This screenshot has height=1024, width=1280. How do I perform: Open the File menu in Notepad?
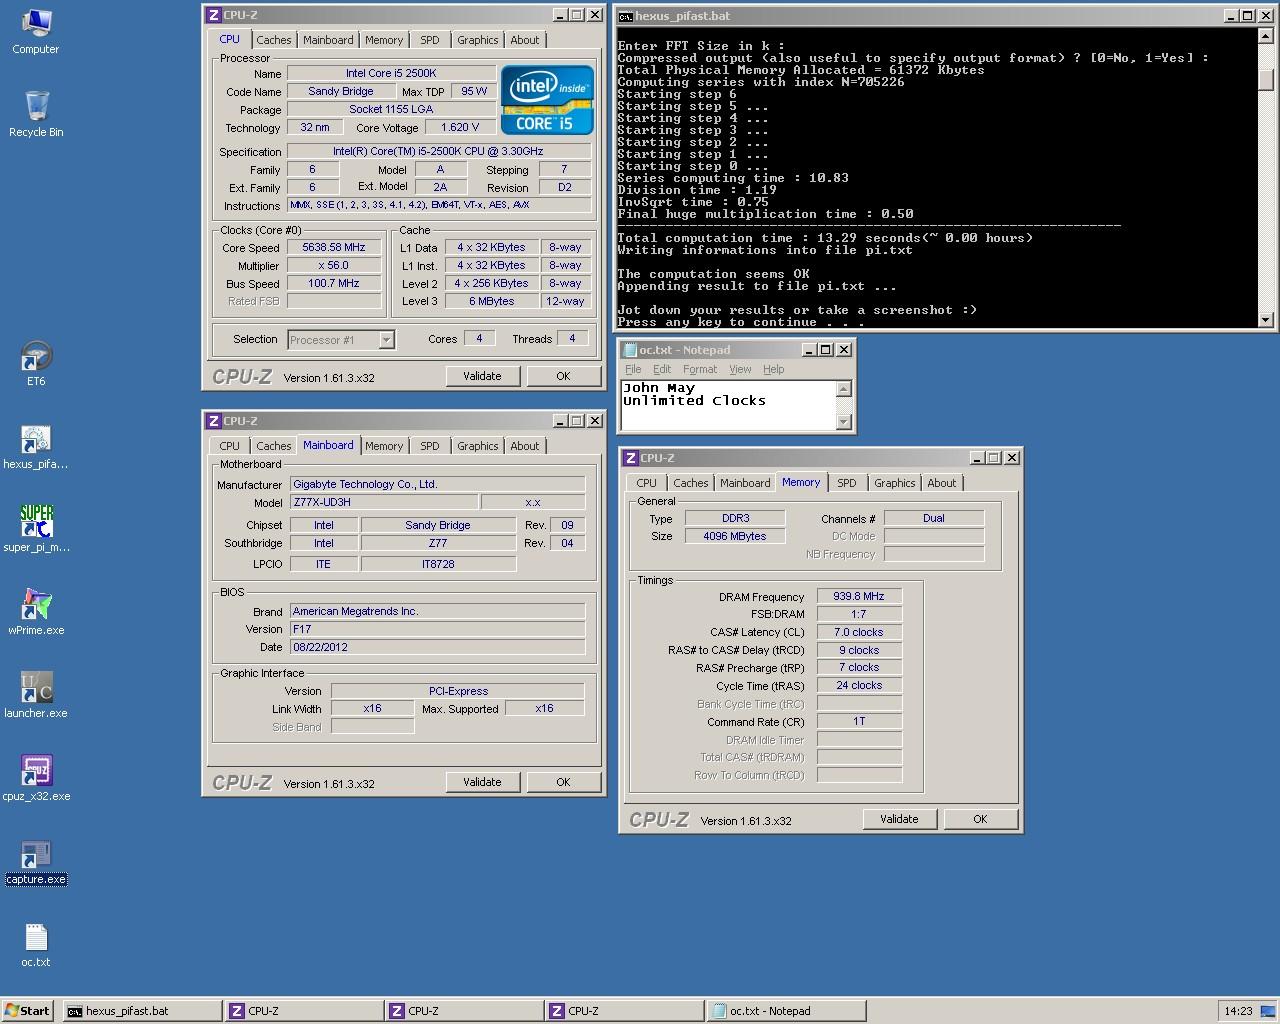[x=633, y=369]
